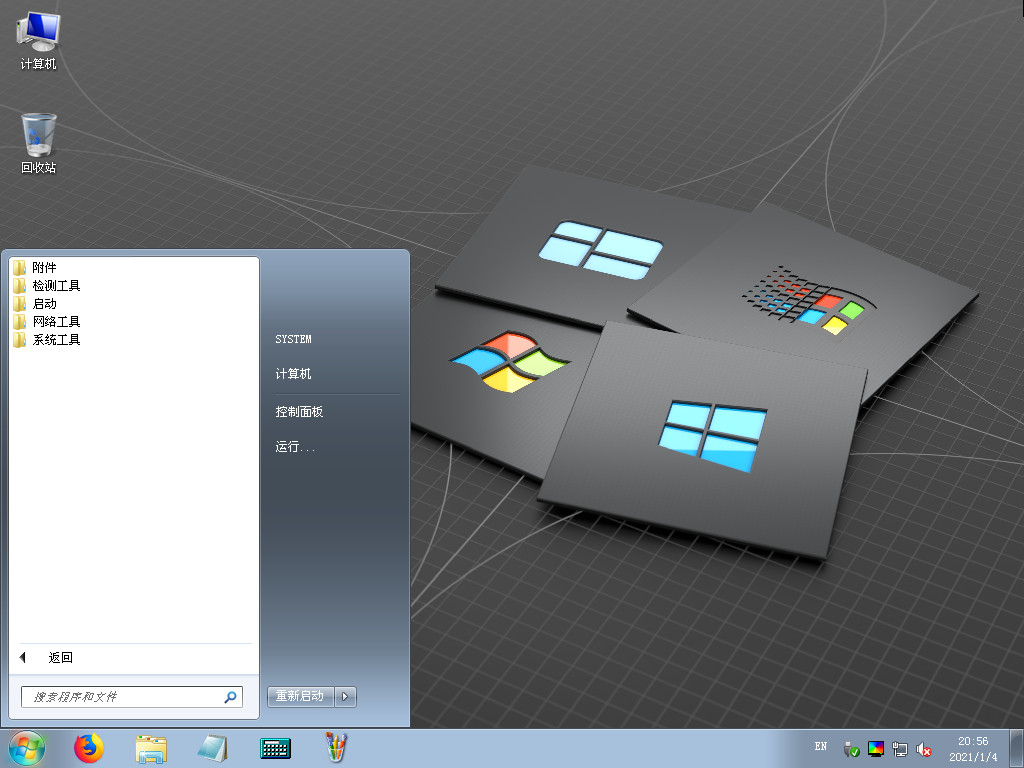Open the on-screen keyboard taskbar icon

pos(274,747)
